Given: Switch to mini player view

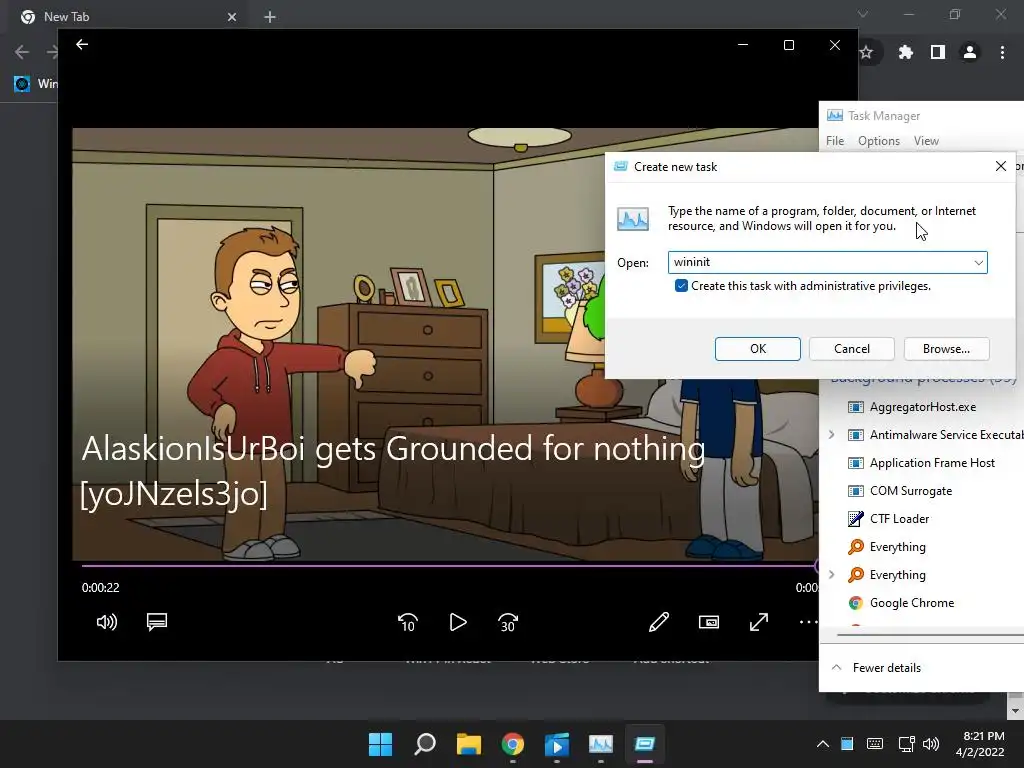Looking at the screenshot, I should [709, 622].
